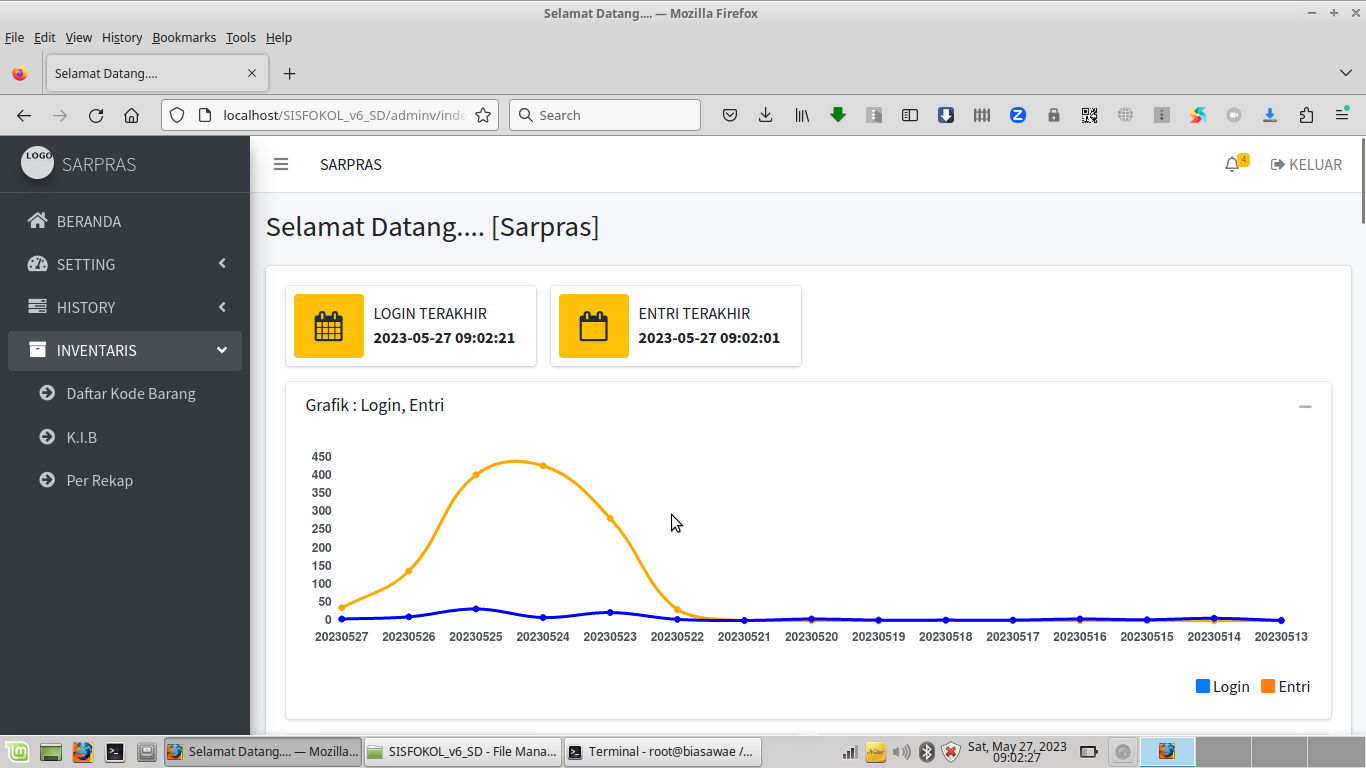
Task: Click the Firefox search box
Action: click(x=605, y=115)
